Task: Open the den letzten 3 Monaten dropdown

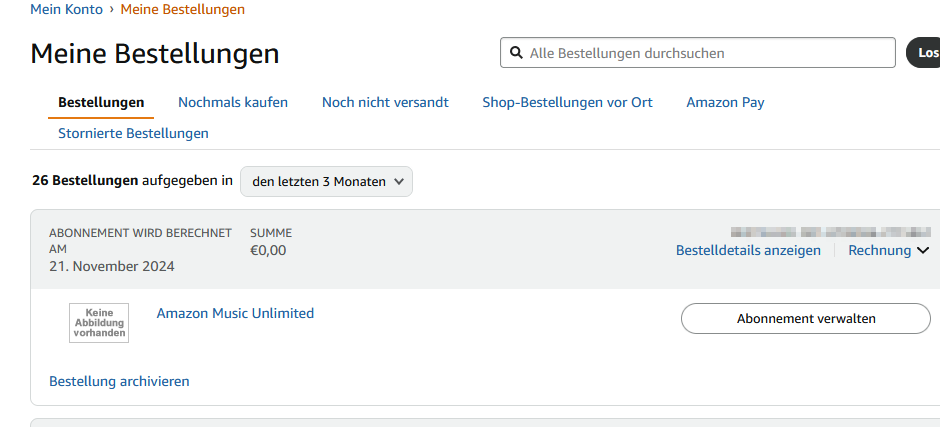Action: [326, 182]
